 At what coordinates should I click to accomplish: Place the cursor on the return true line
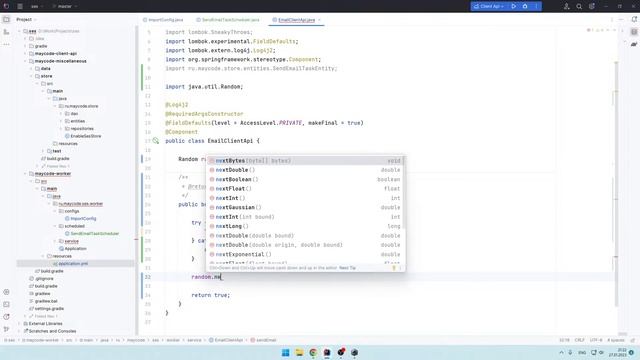tap(211, 295)
